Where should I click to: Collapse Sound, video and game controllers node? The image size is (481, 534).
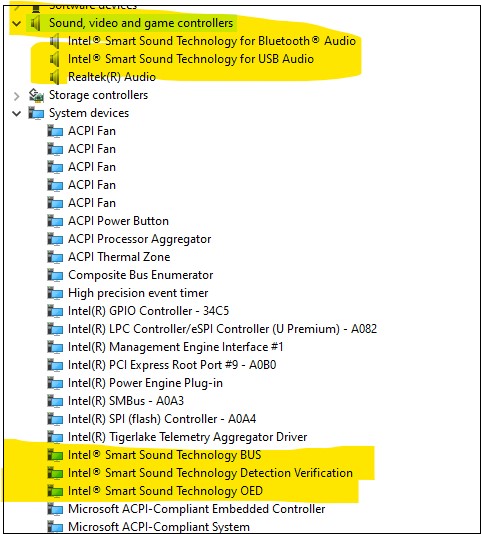coord(16,23)
